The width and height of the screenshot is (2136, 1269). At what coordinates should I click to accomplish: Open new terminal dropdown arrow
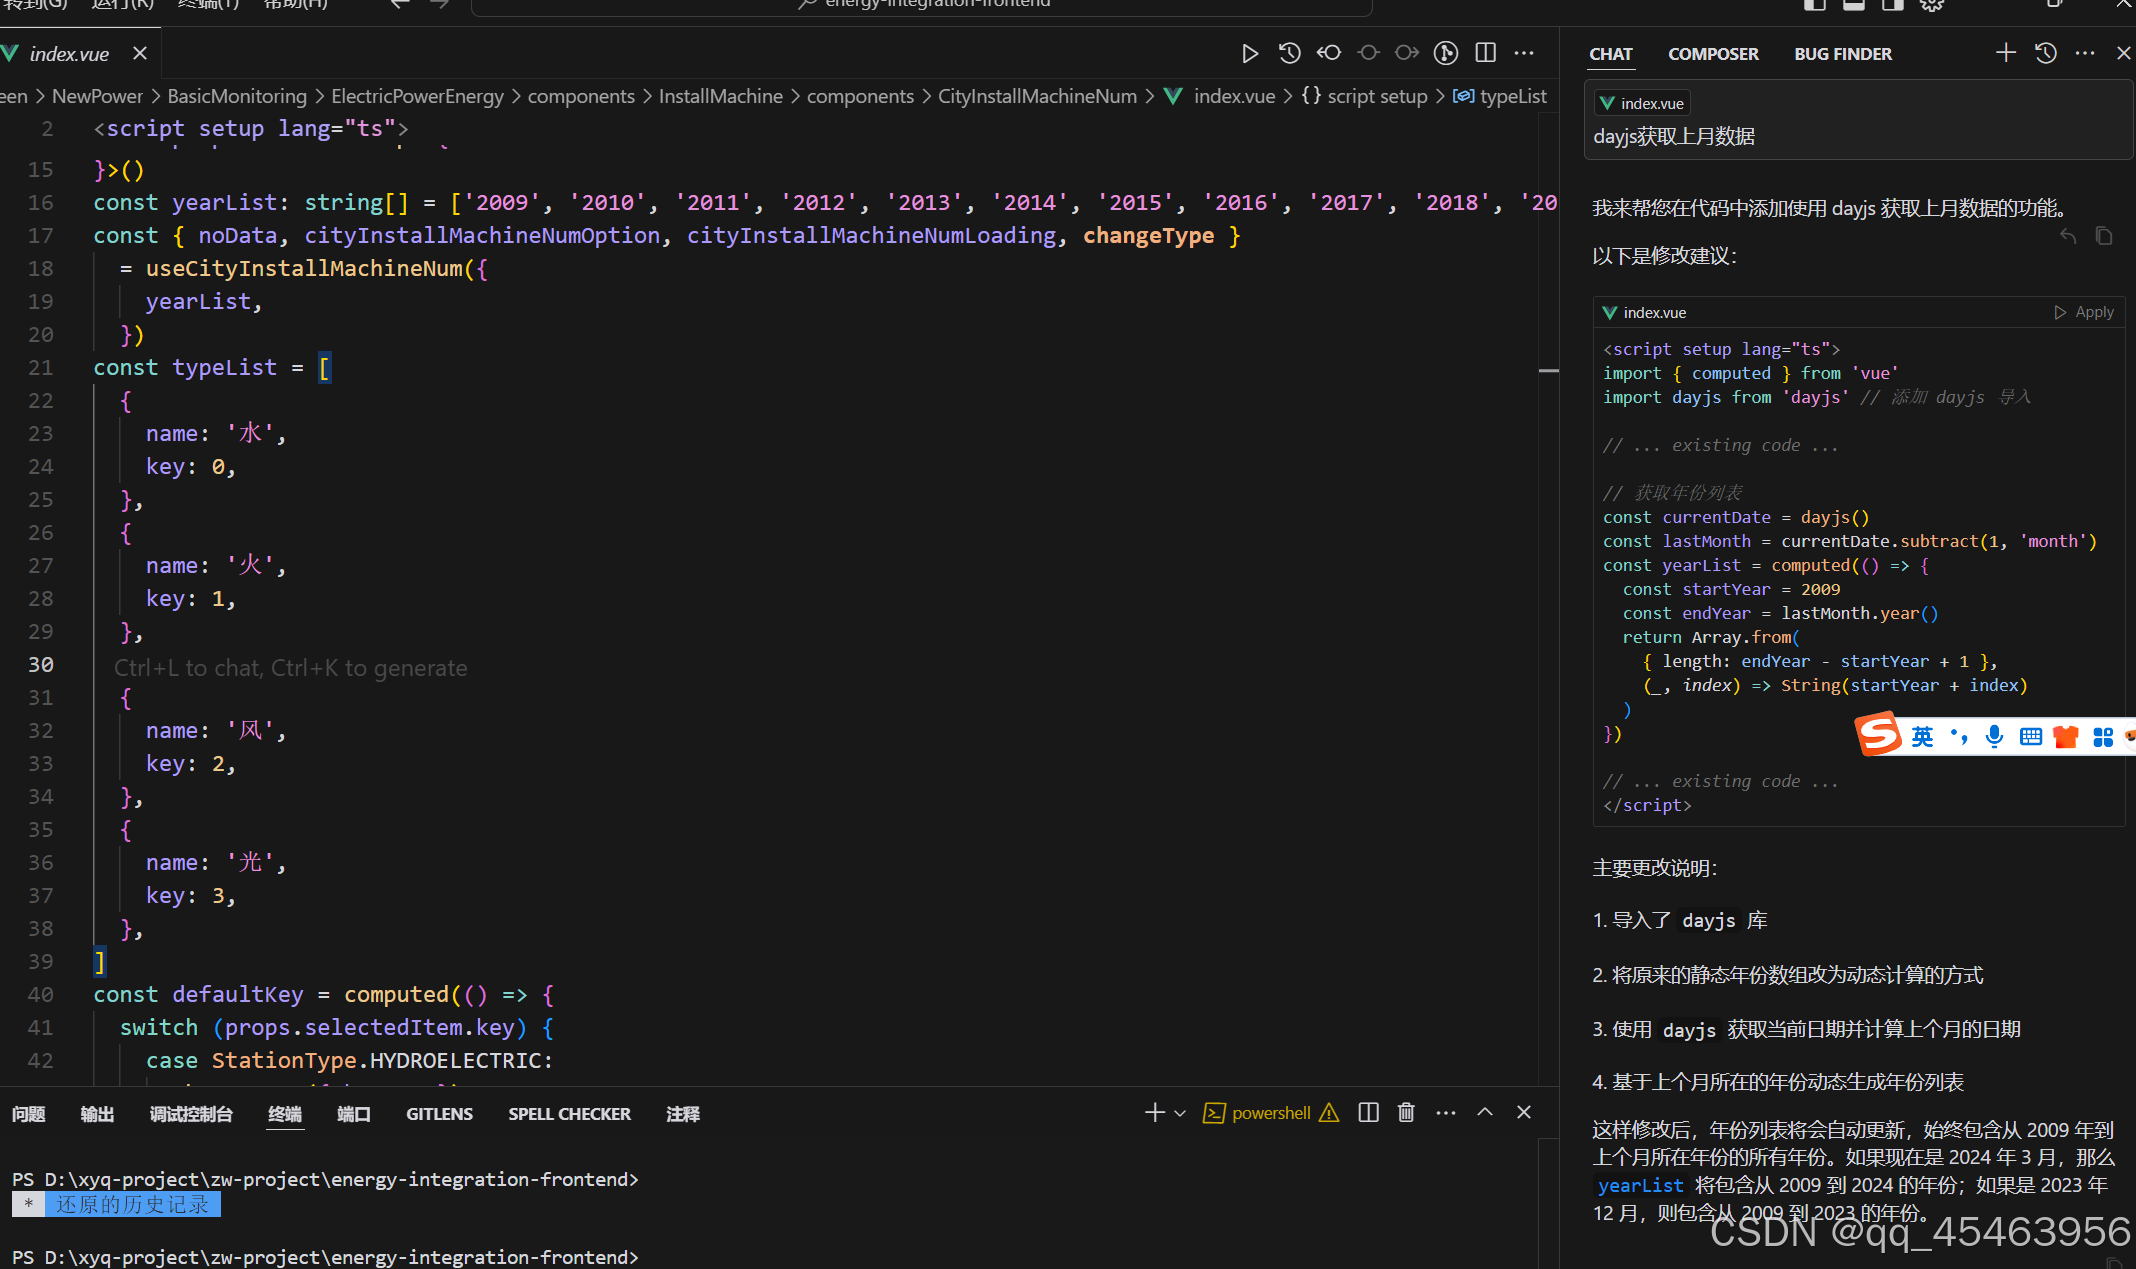(x=1180, y=1114)
